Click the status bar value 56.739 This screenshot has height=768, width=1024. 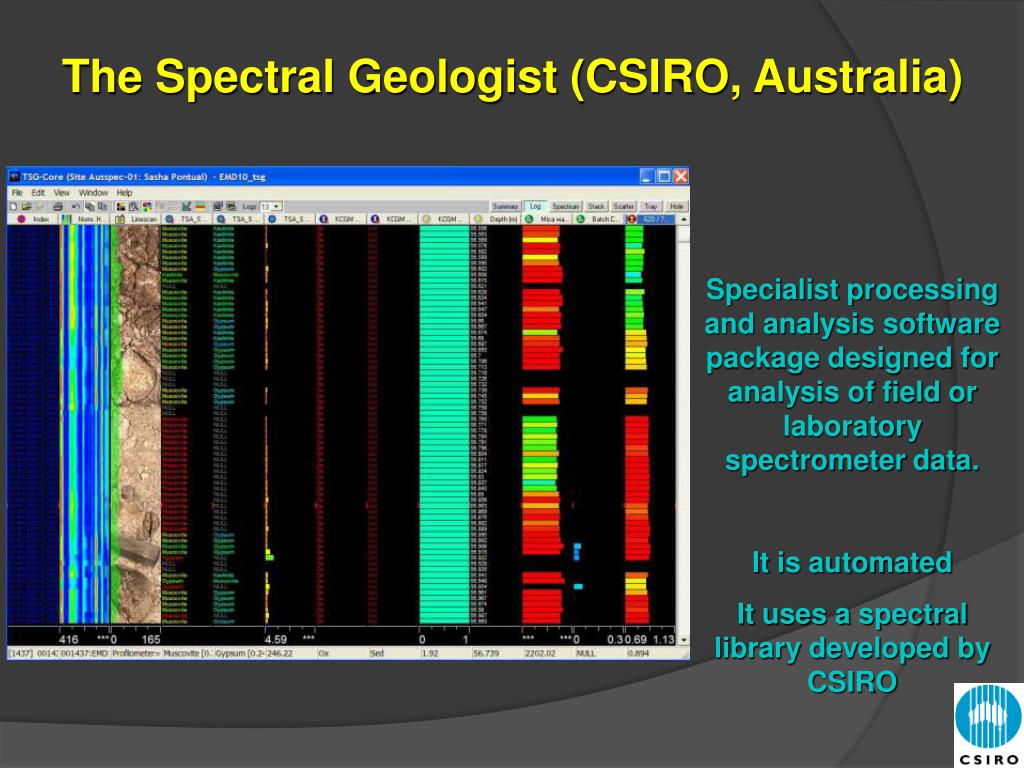tap(486, 653)
